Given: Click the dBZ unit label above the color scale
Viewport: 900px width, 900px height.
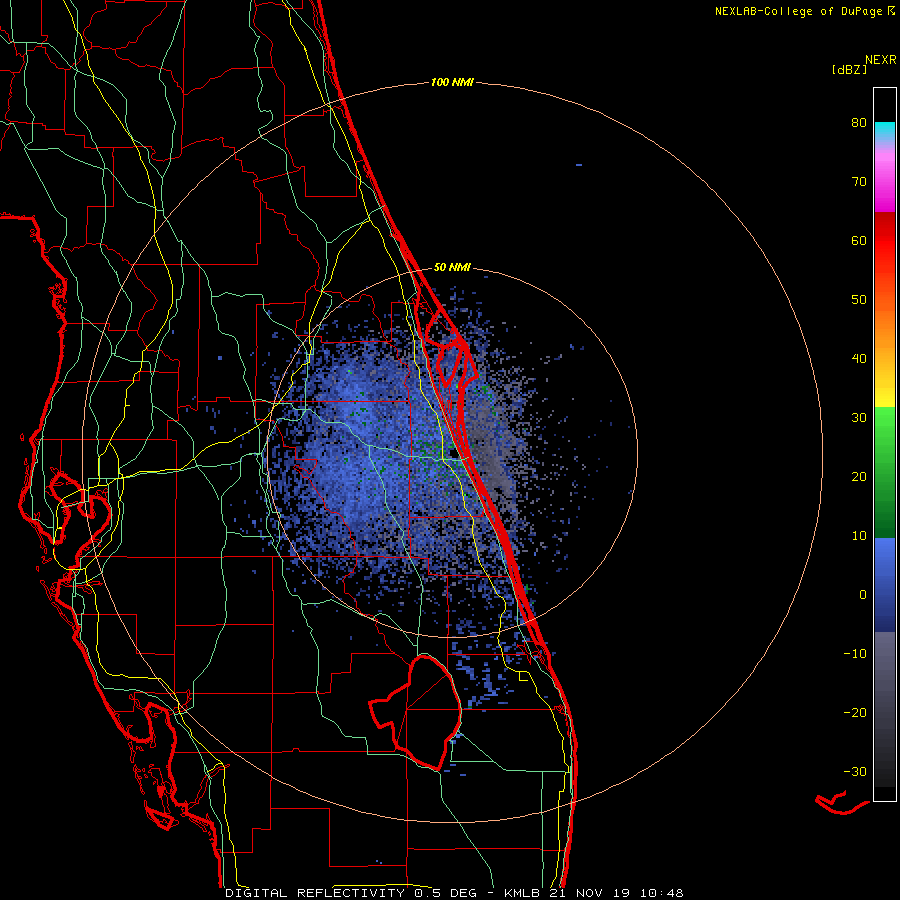Looking at the screenshot, I should point(849,69).
